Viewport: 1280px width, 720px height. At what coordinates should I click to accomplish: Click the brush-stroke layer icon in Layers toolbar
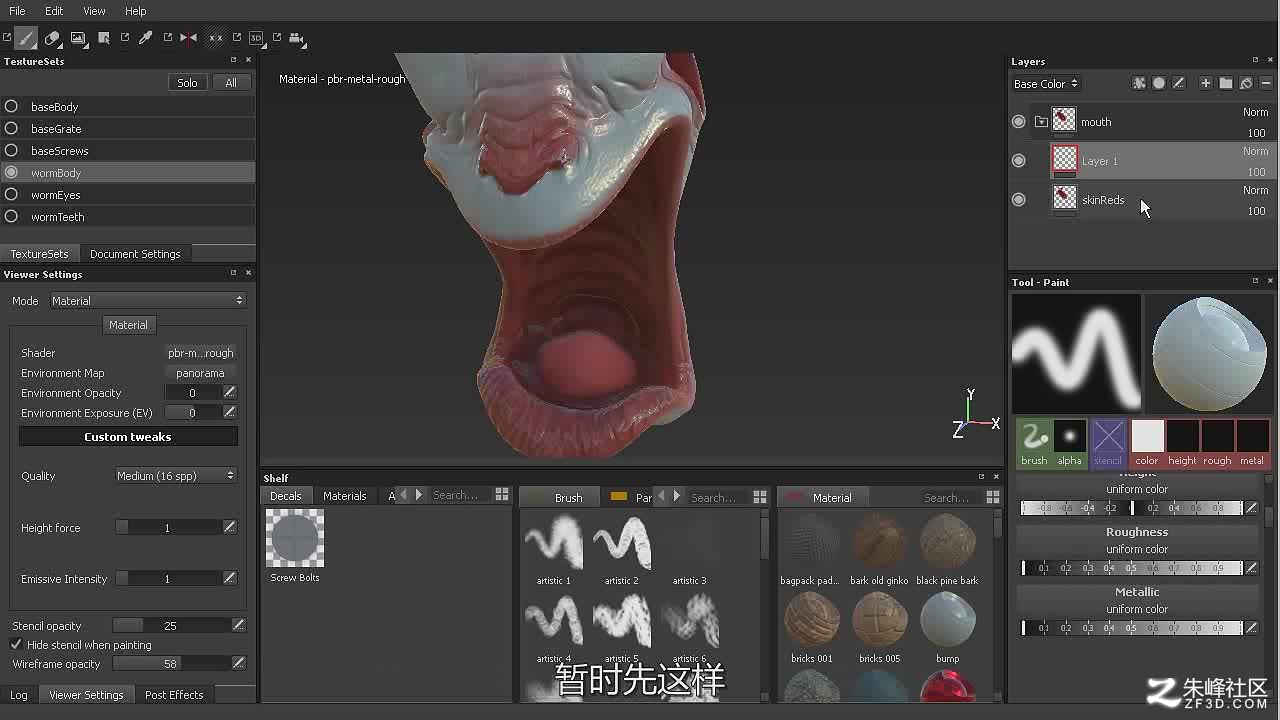1179,83
